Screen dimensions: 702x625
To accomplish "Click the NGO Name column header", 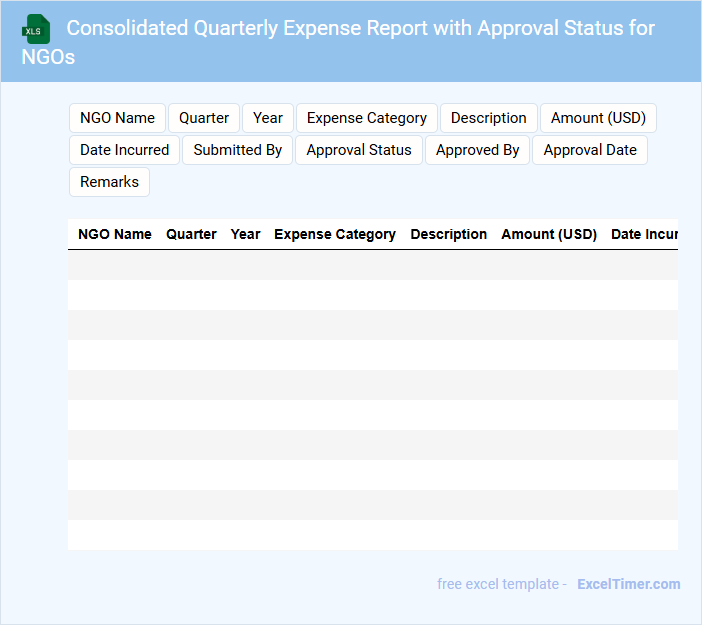I will pyautogui.click(x=115, y=234).
